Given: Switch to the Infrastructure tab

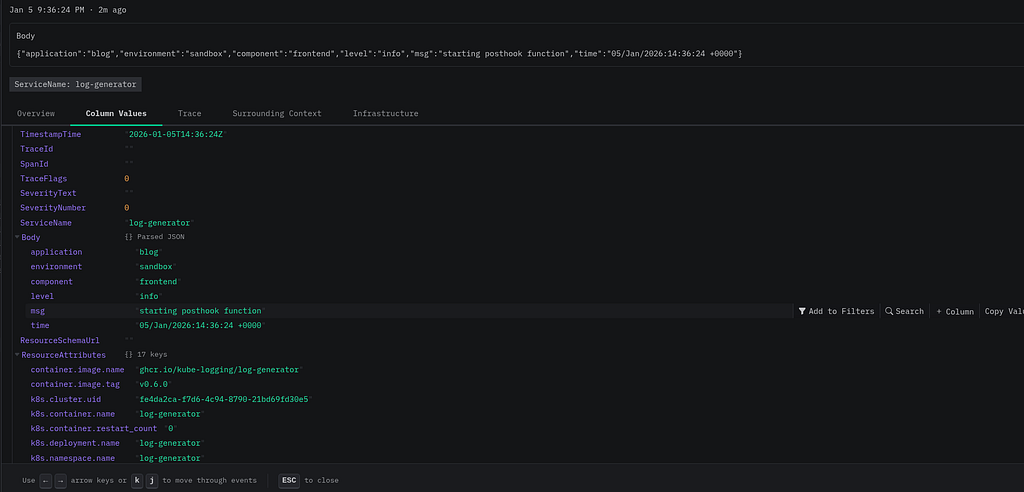Looking at the screenshot, I should [385, 113].
